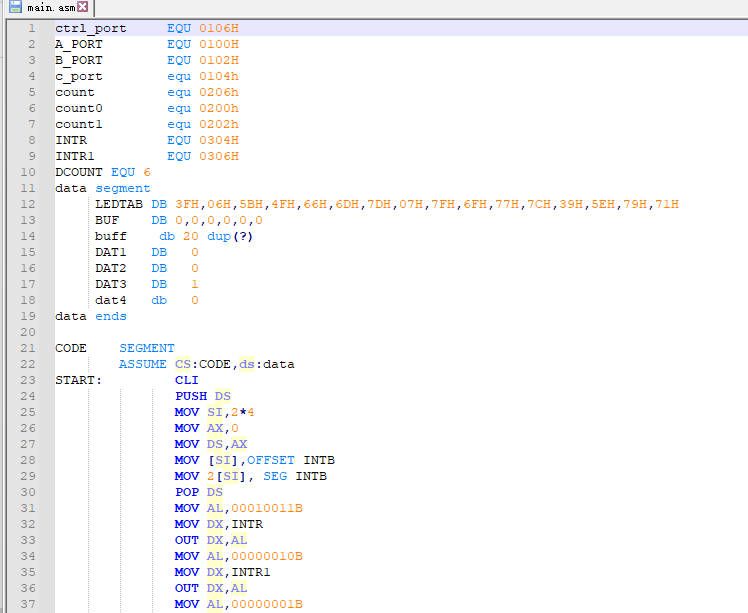
Task: Click the save disk icon on main.asm tab
Action: 15,7
